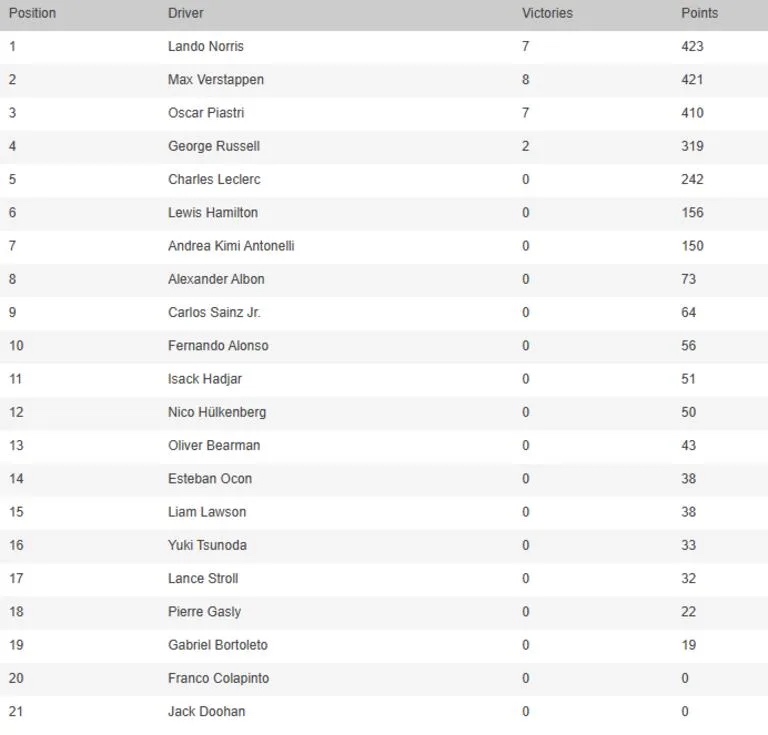Click the Driver column header
Image resolution: width=768 pixels, height=735 pixels.
pos(186,13)
